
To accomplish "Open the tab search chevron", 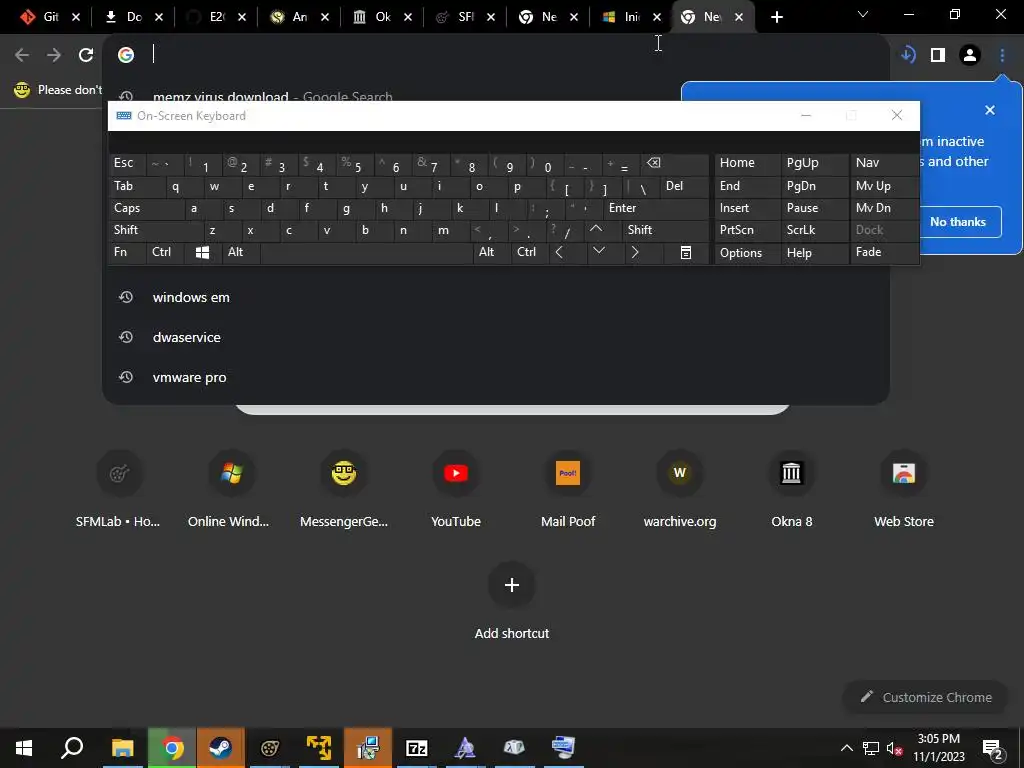I will 863,14.
